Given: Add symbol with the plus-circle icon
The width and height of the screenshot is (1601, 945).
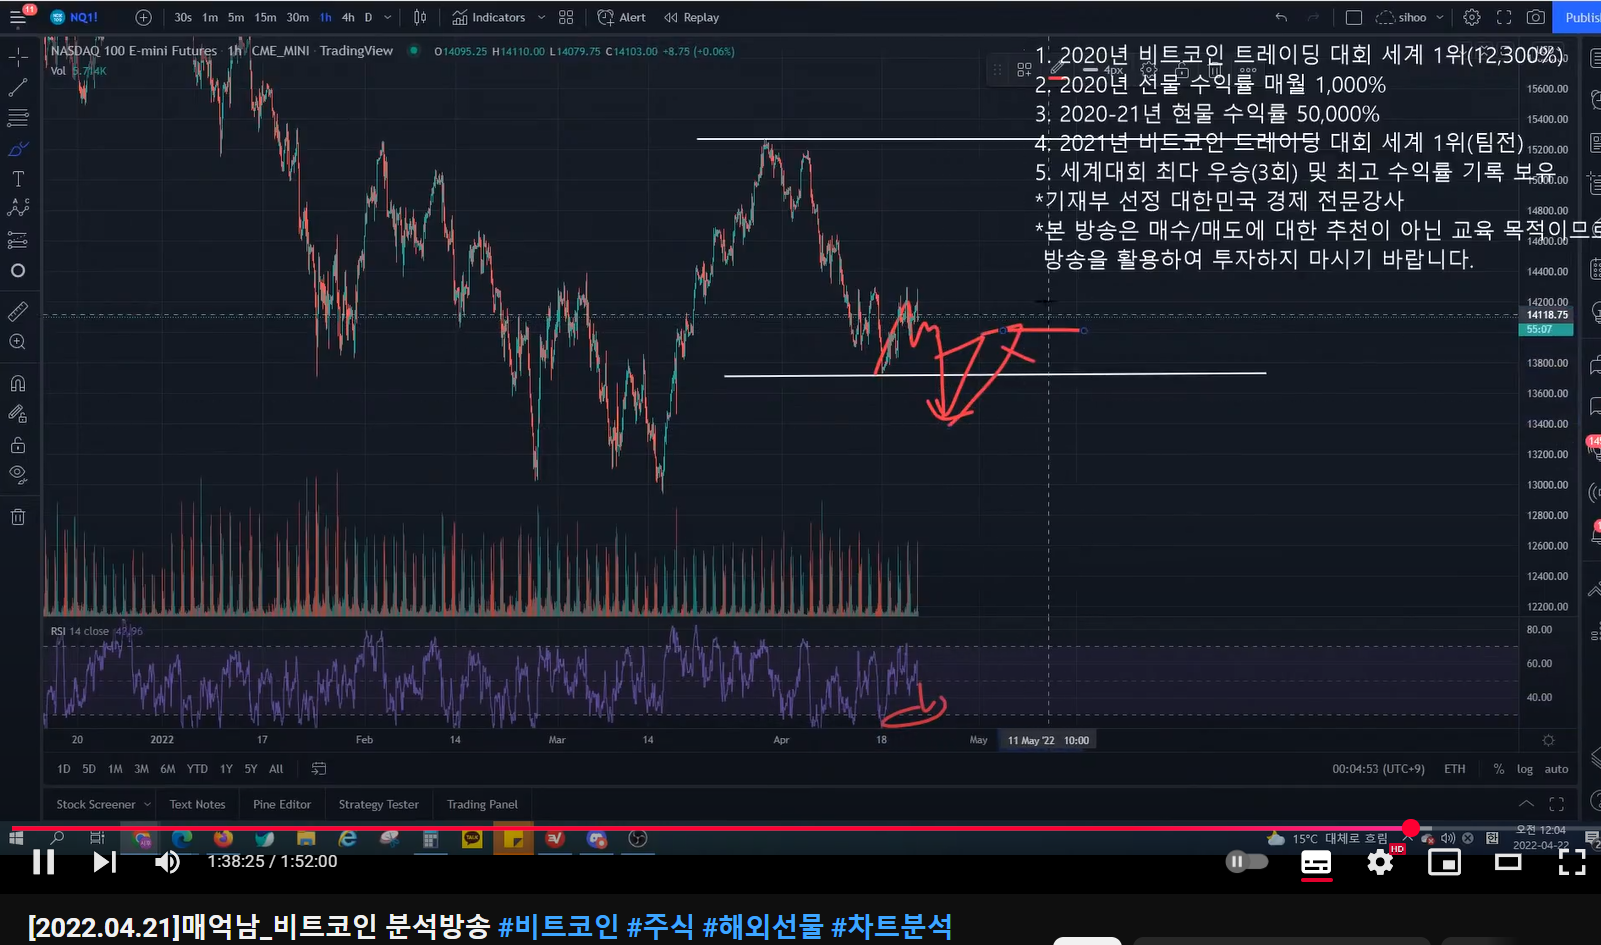Looking at the screenshot, I should (x=143, y=17).
